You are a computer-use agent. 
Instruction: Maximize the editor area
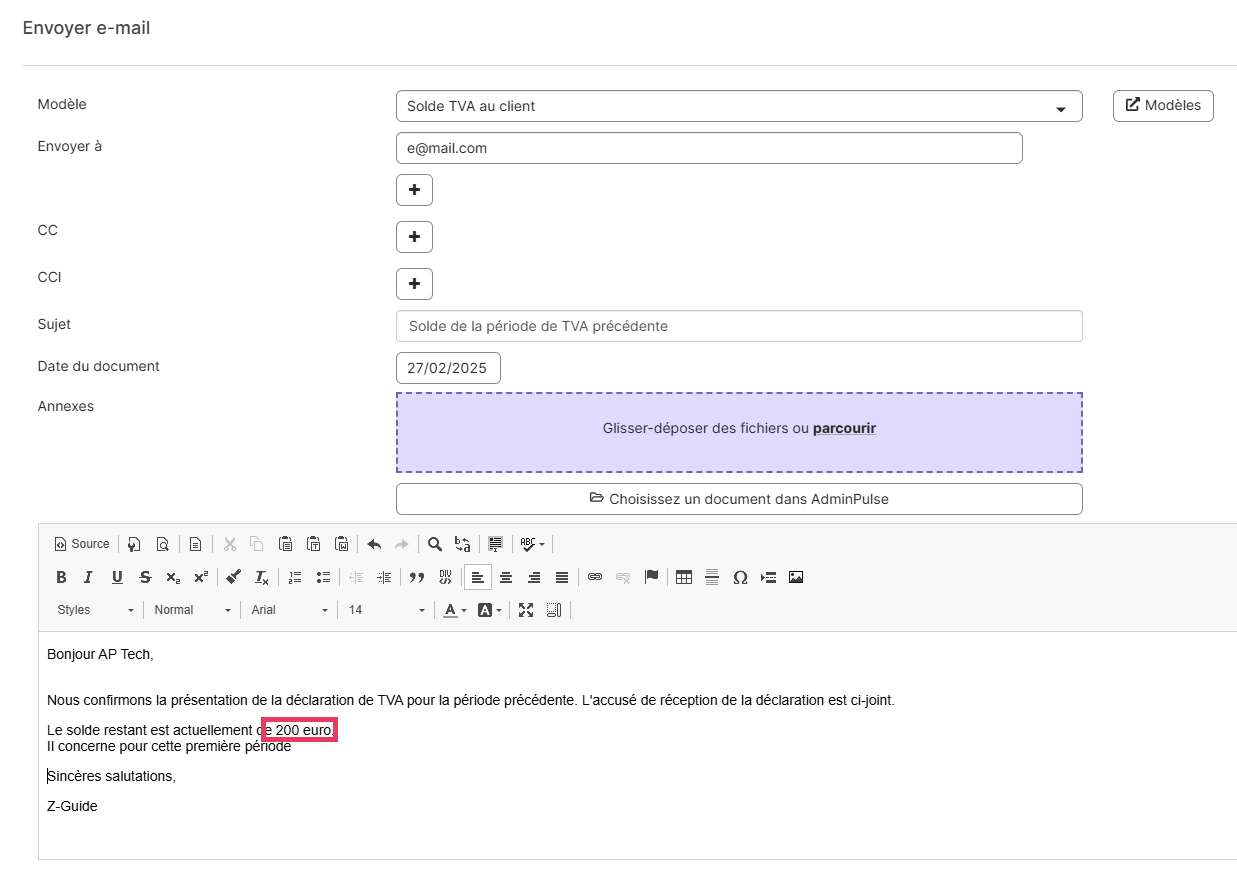click(x=526, y=610)
